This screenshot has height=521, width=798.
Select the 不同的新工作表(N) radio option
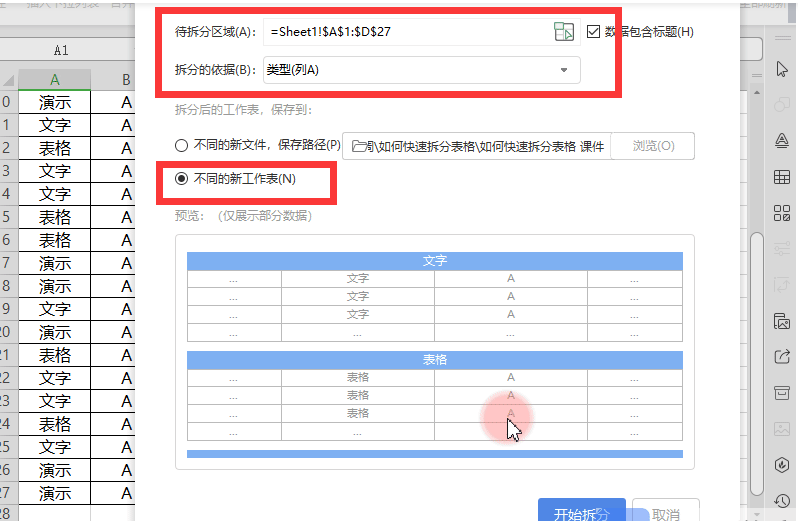click(x=181, y=179)
